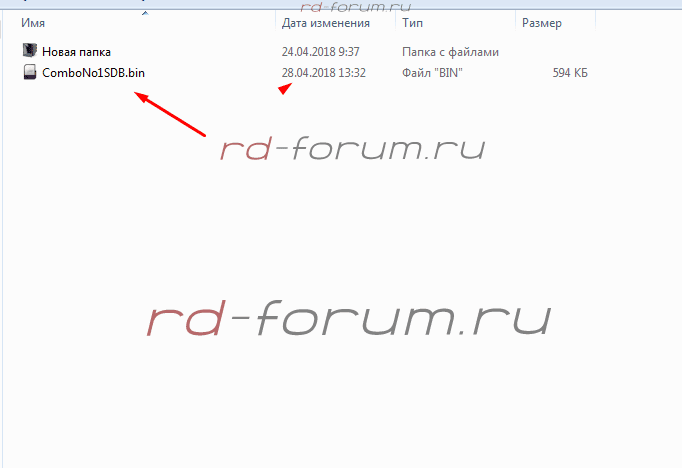Sort by the Тип column header
682x468 pixels.
click(412, 23)
